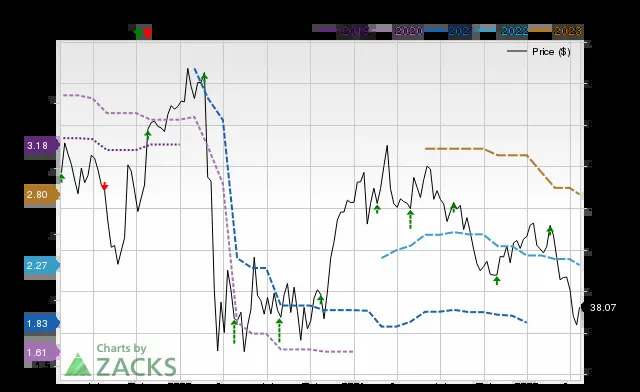Click green up arrow at highest price peak

coord(204,77)
